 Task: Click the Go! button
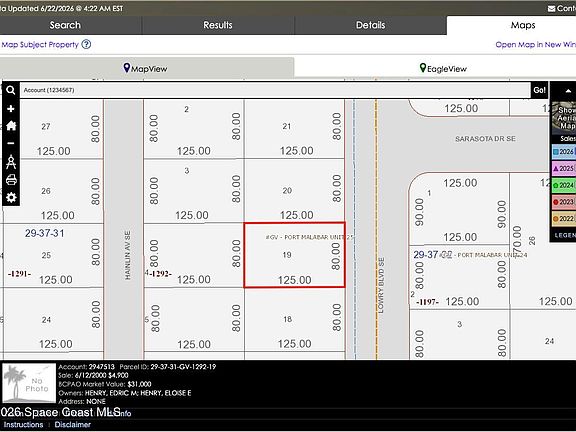coord(539,90)
